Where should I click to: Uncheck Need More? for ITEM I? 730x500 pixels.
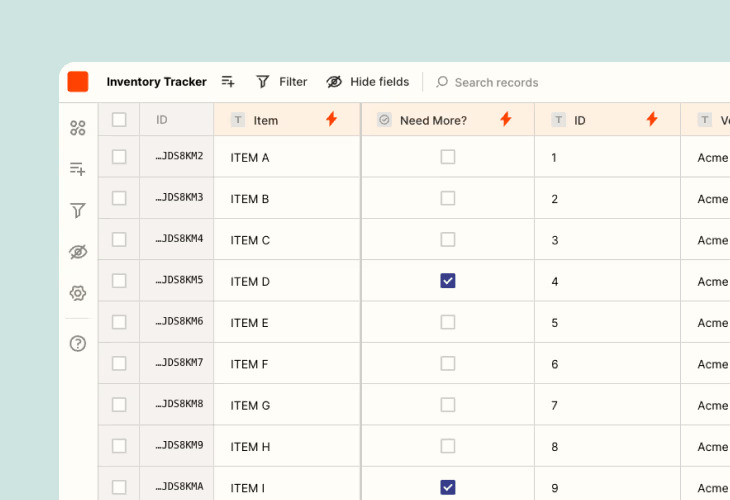448,487
